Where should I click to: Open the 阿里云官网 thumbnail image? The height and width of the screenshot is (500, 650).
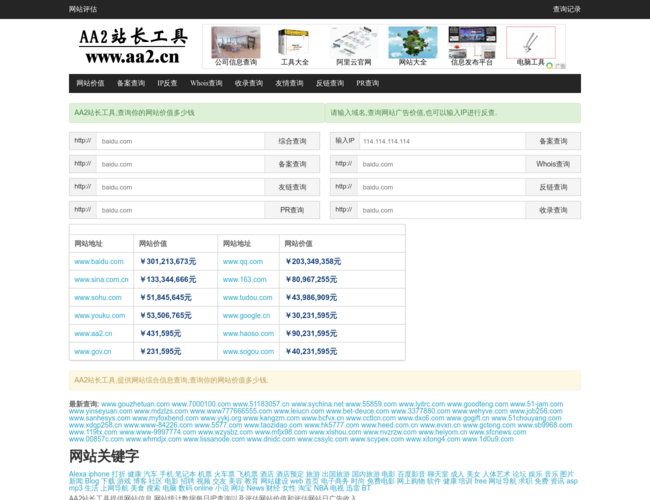354,42
